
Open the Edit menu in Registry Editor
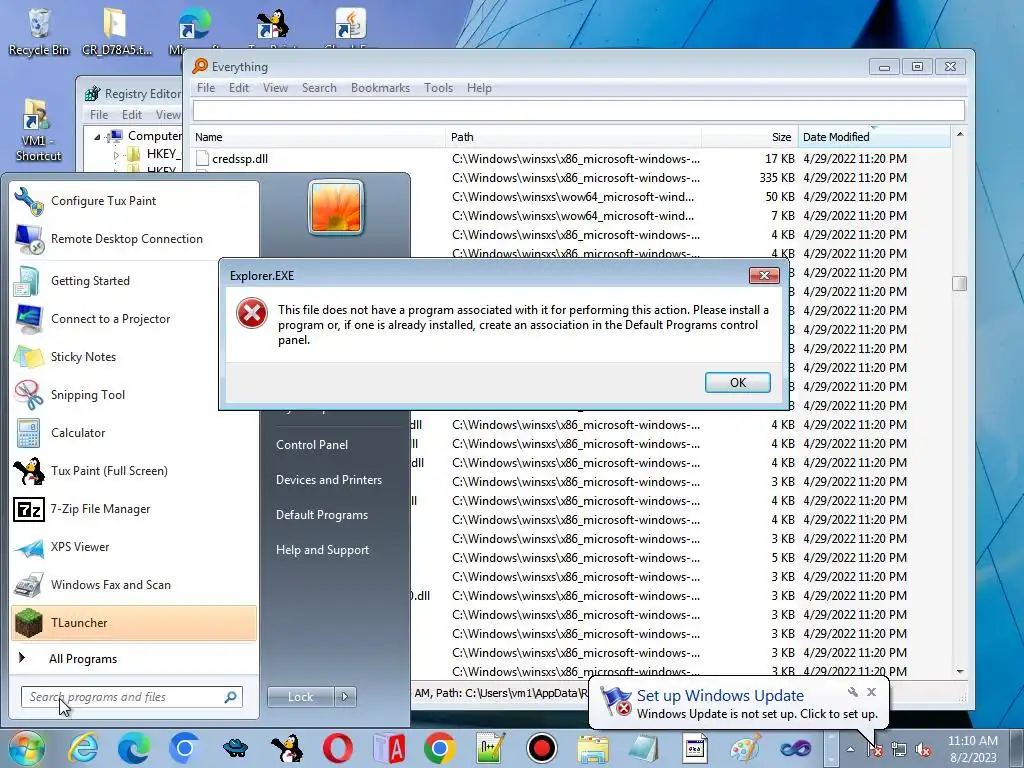[x=131, y=114]
